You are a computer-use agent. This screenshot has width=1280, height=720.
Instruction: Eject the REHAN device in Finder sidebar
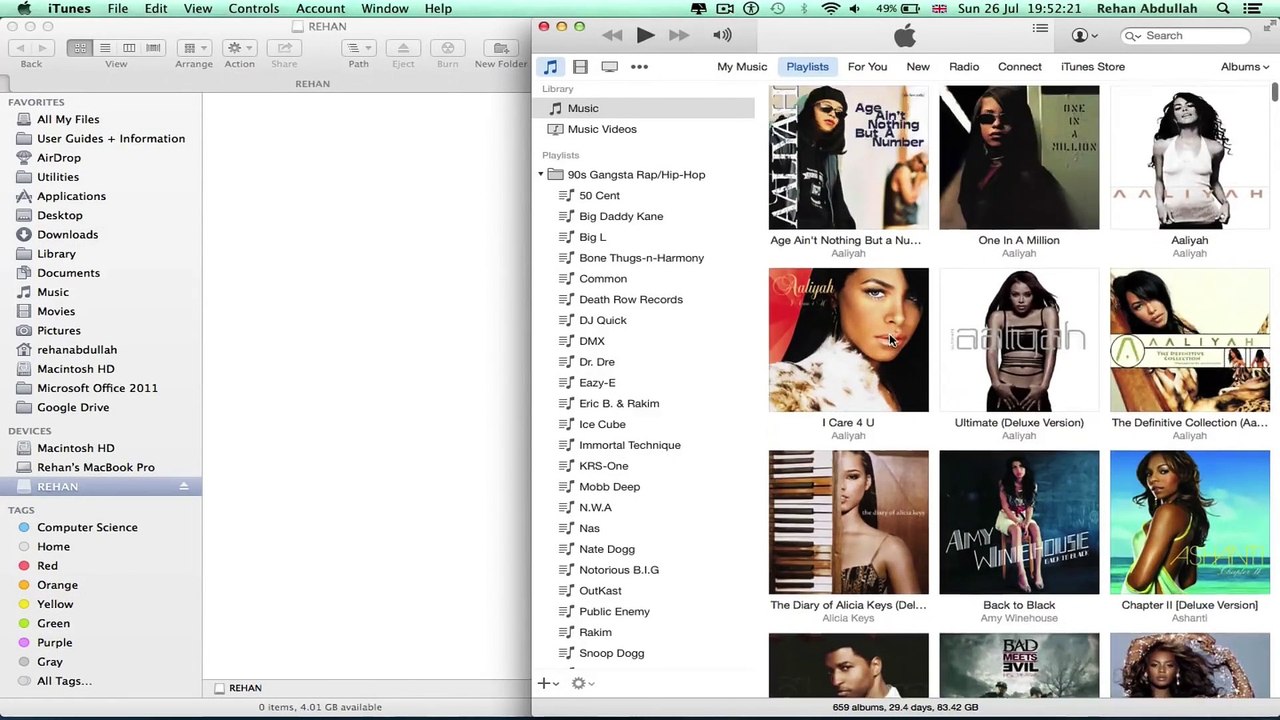[184, 487]
